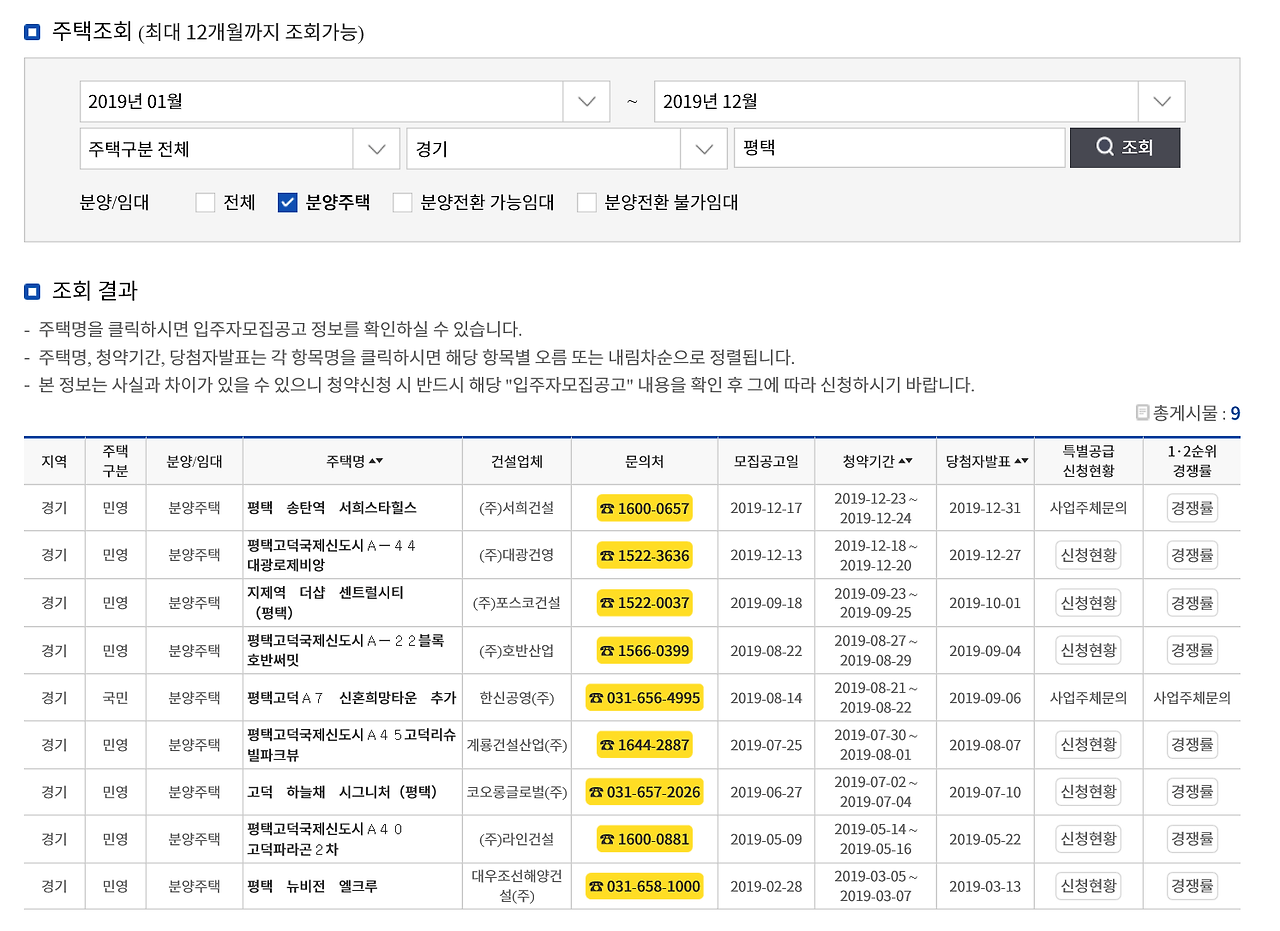Click 경쟁률 button for 호반써밋 row

(1192, 651)
